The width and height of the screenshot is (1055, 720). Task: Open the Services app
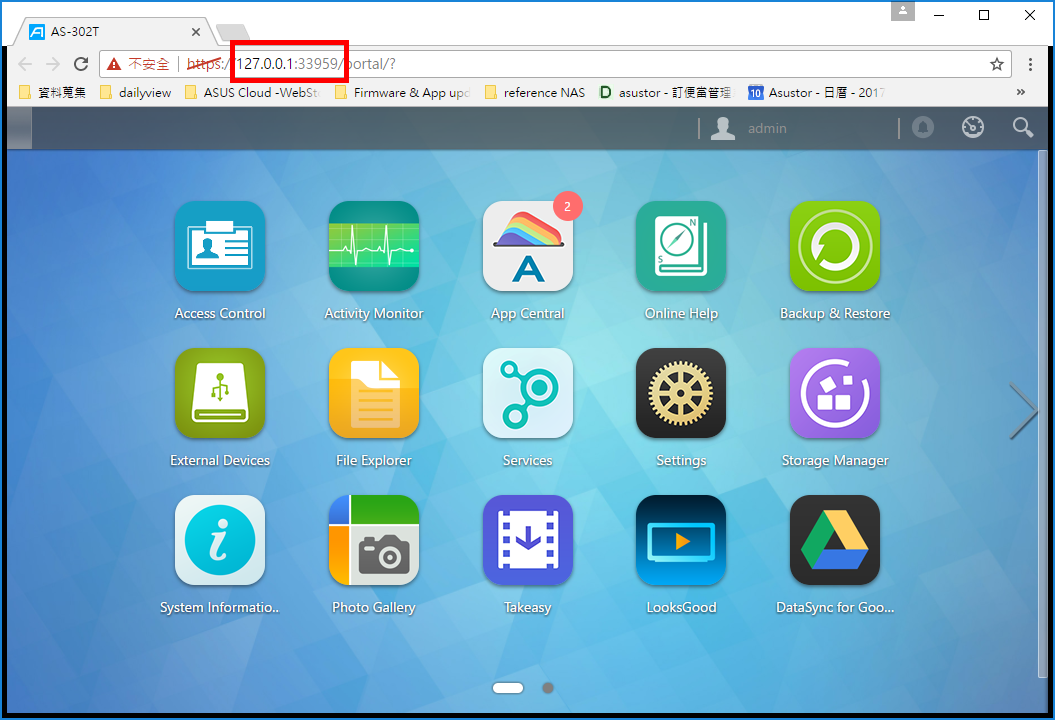(x=528, y=393)
